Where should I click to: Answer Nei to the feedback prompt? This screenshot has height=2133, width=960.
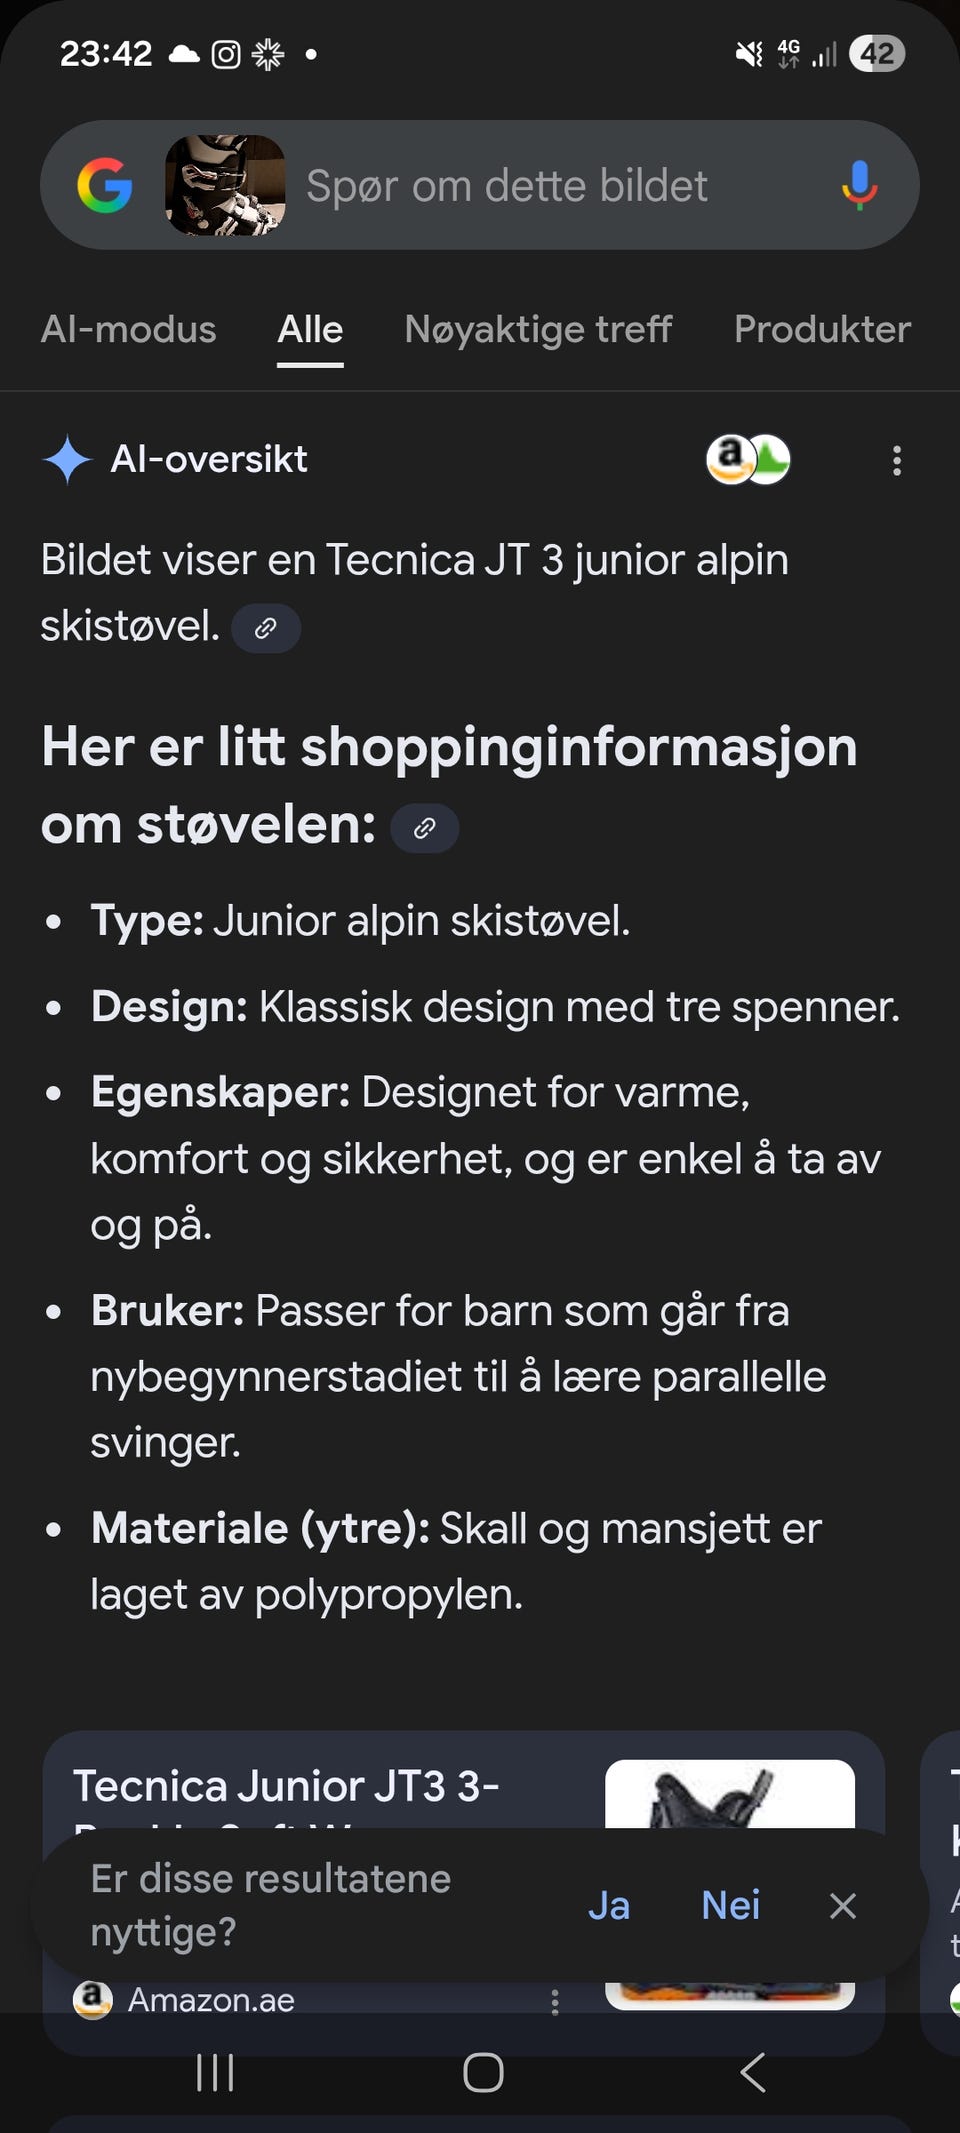[731, 1906]
